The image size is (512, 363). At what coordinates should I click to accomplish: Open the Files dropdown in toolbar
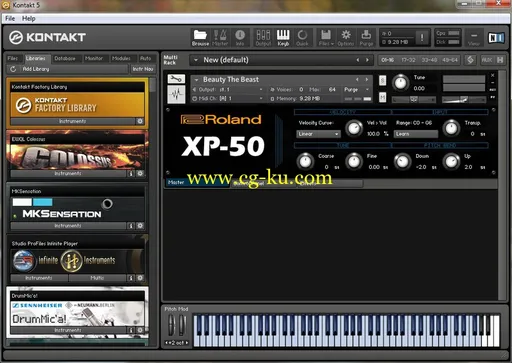326,38
